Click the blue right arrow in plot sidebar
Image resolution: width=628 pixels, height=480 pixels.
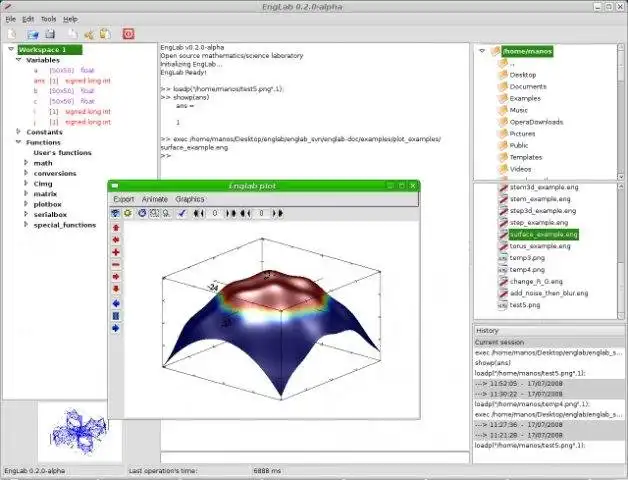[116, 329]
